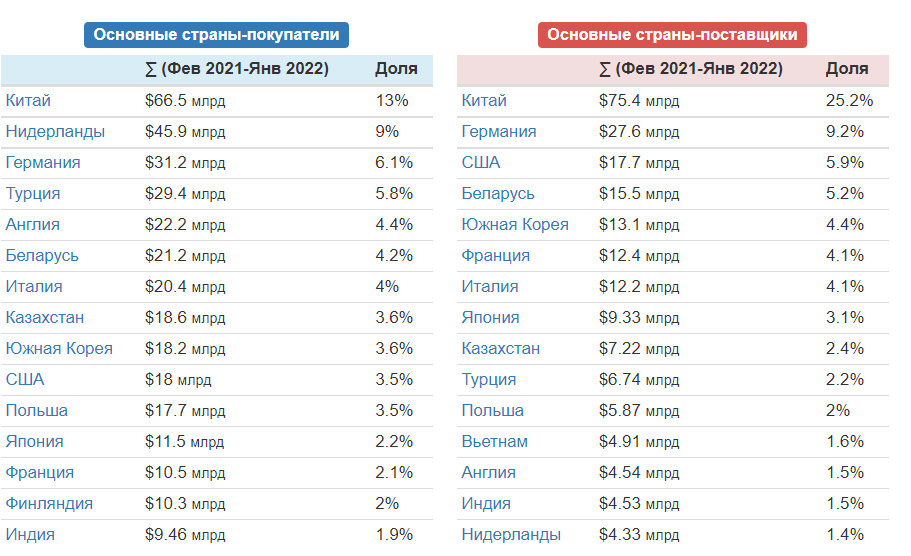The width and height of the screenshot is (911, 556).
Task: Click the "Основные страны-поставщики" red header button
Action: click(x=672, y=35)
